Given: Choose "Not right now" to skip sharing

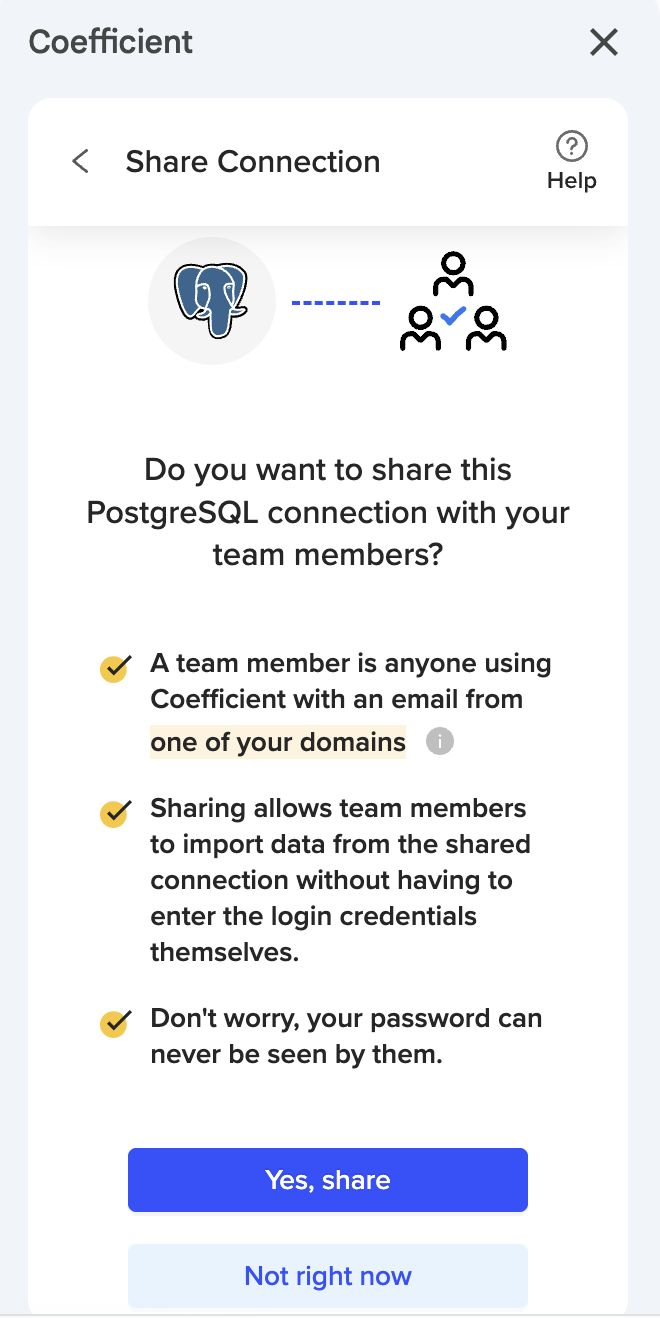Looking at the screenshot, I should 327,1276.
